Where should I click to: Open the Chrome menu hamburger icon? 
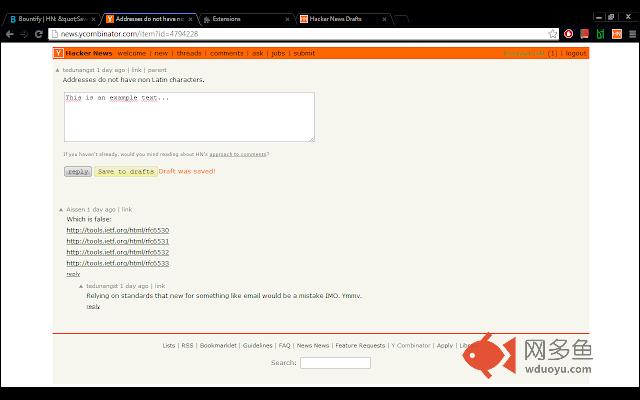[632, 34]
